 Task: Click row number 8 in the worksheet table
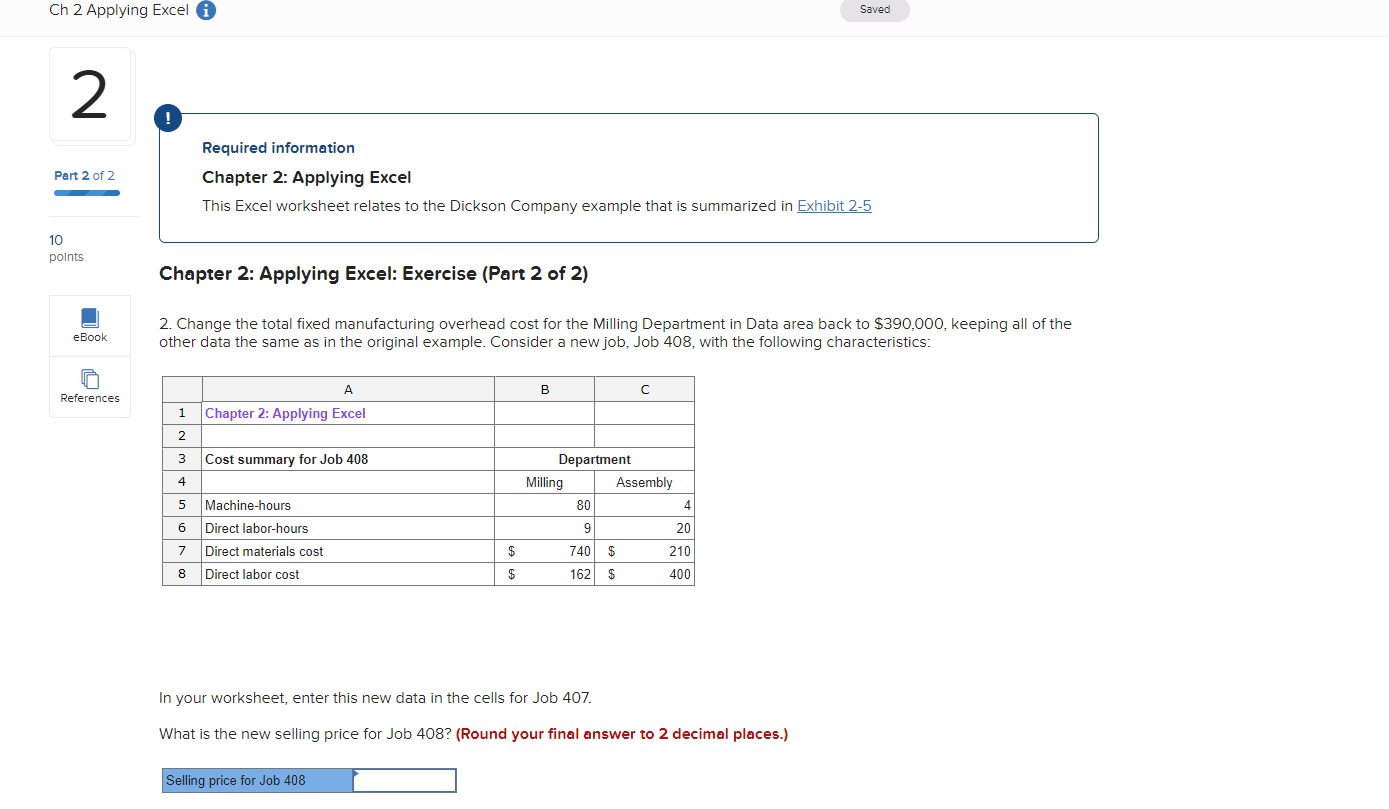(181, 574)
